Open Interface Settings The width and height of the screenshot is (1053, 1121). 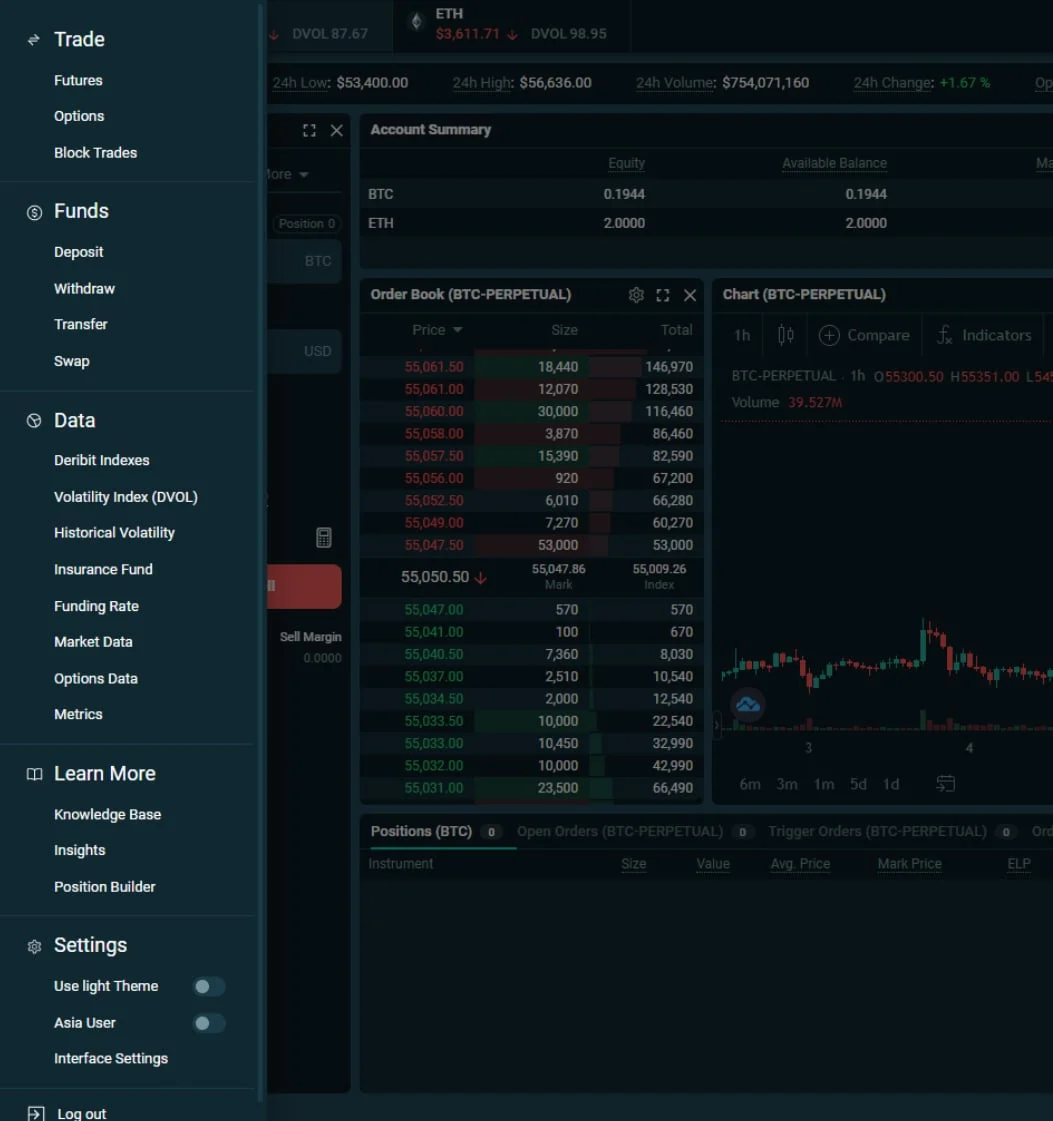pyautogui.click(x=111, y=1059)
